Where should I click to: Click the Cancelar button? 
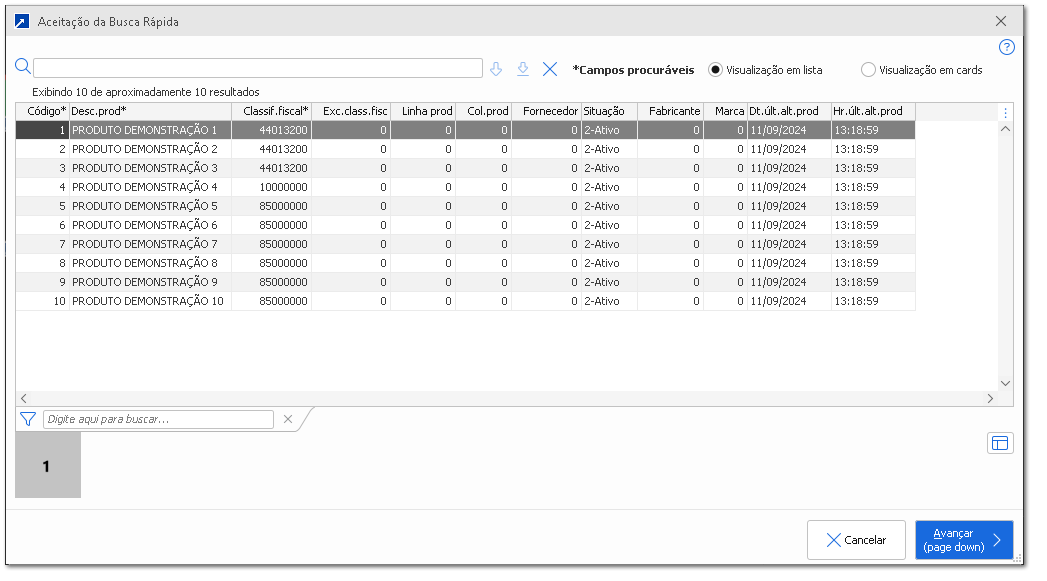856,540
